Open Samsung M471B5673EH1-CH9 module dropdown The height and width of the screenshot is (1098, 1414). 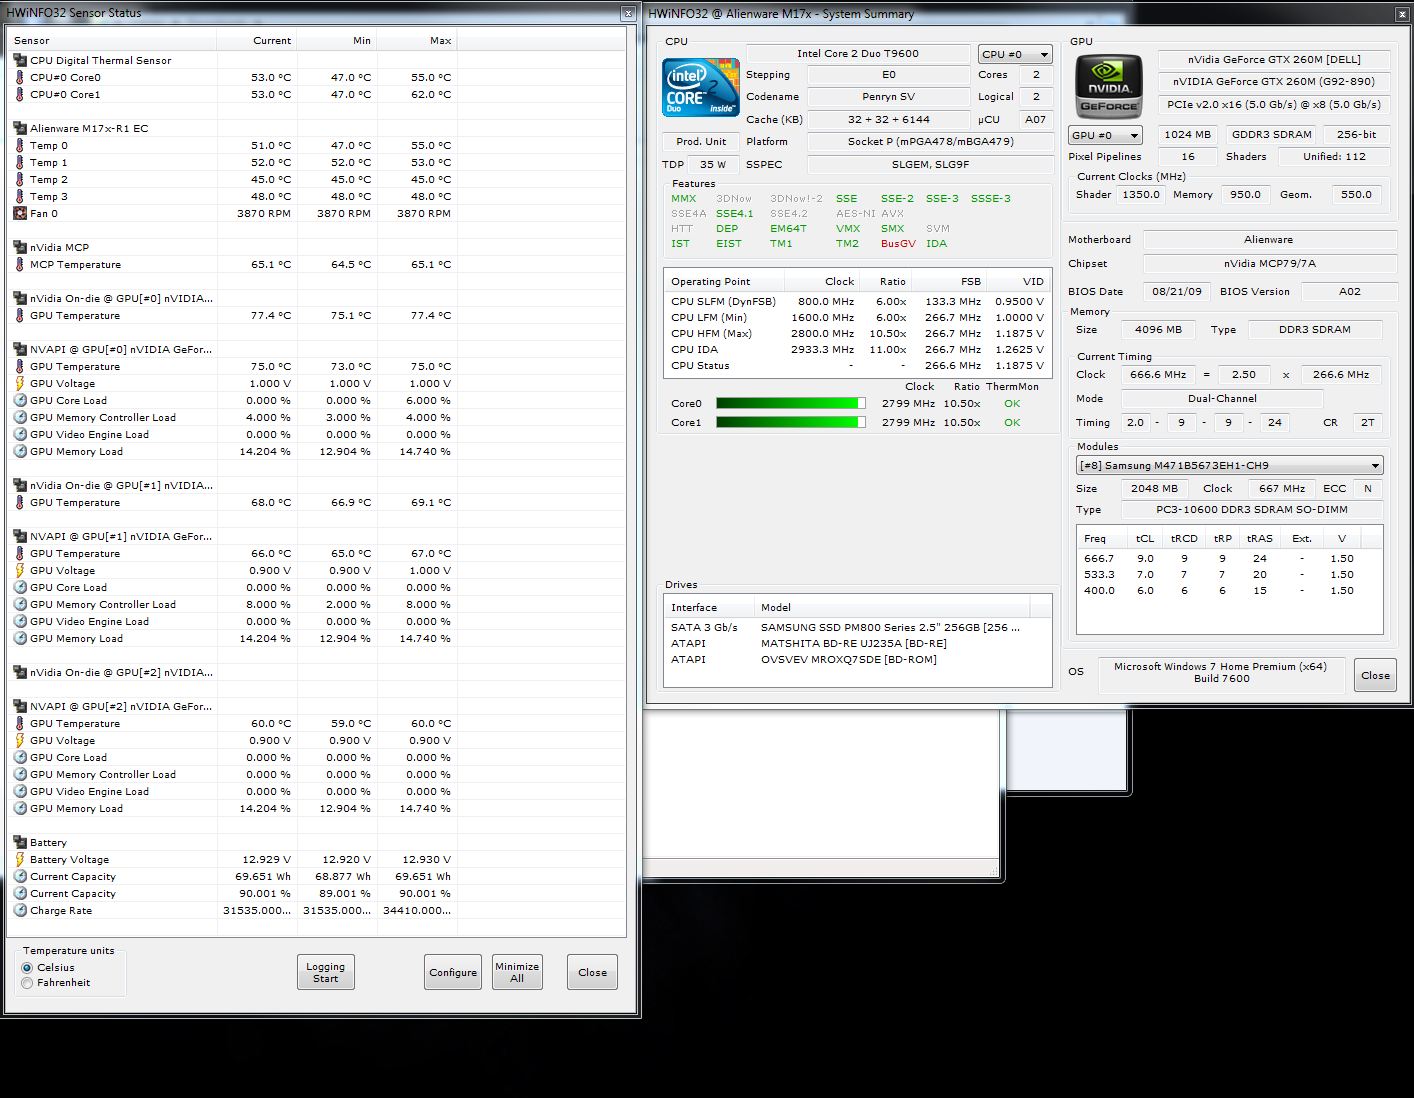pos(1229,465)
